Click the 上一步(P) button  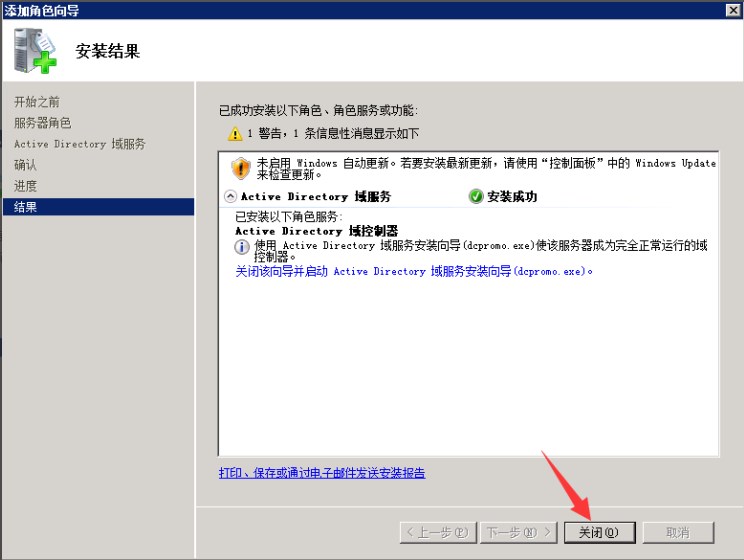[437, 532]
